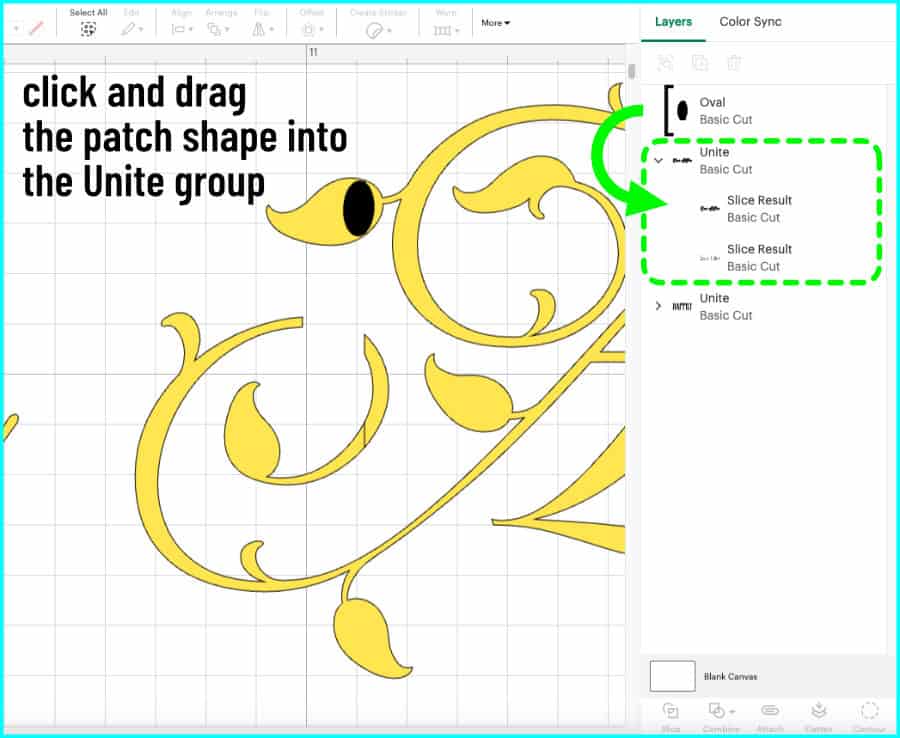This screenshot has width=900, height=738.
Task: Click the black oval patch on canvas
Action: click(358, 208)
